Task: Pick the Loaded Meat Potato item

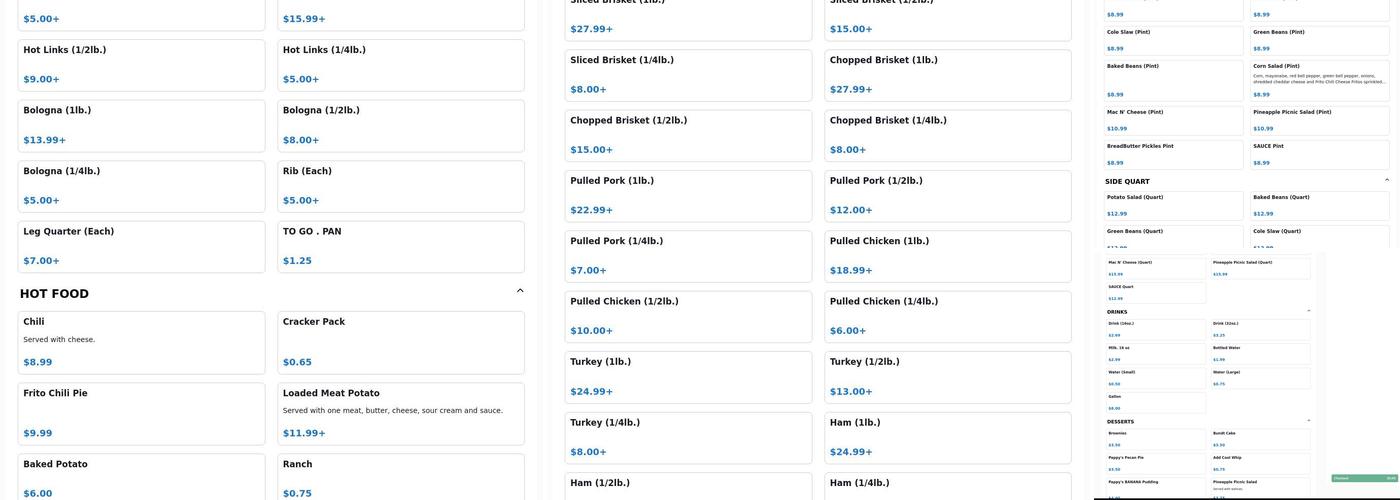Action: pos(400,413)
